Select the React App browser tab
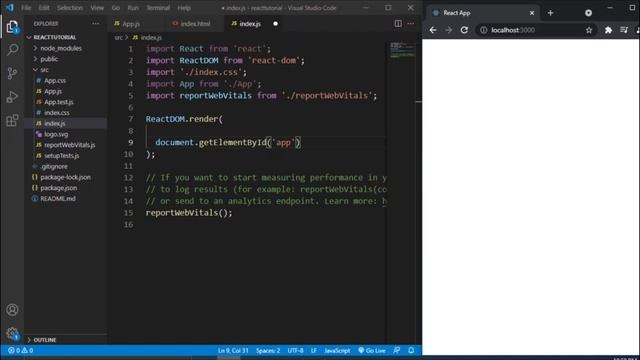The width and height of the screenshot is (640, 360). pos(482,13)
